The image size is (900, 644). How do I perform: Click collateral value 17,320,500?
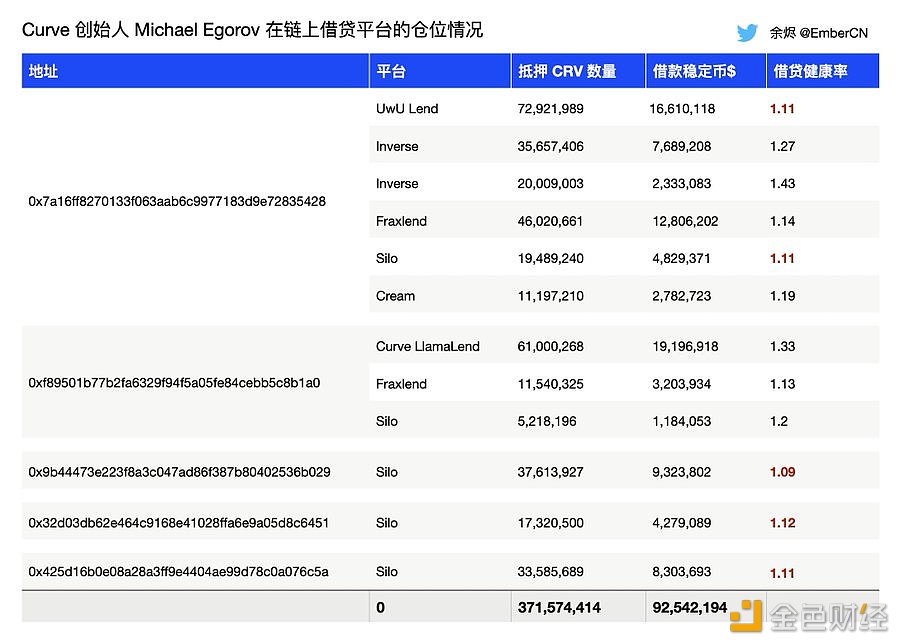(550, 523)
